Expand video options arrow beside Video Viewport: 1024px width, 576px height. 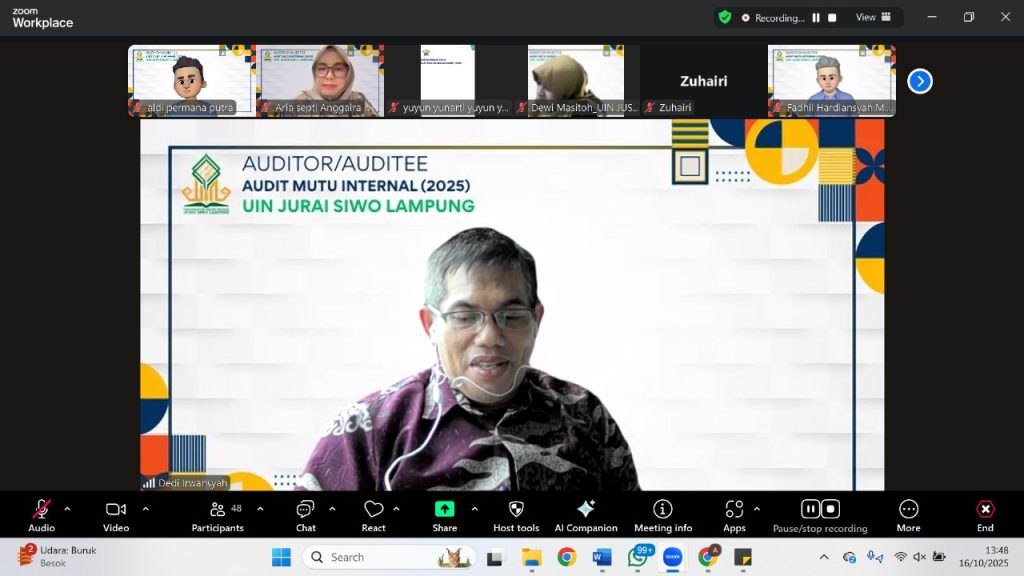coord(145,509)
